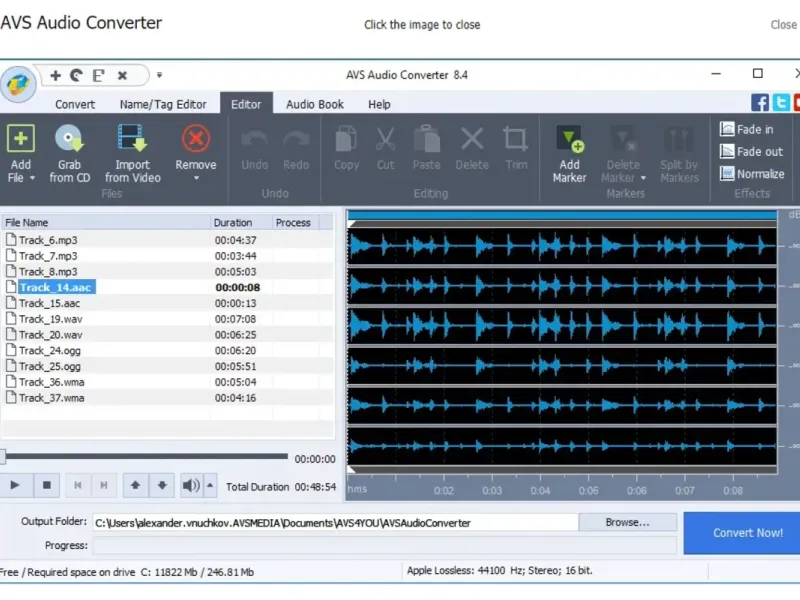
Task: Click the Undo icon
Action: tap(255, 139)
